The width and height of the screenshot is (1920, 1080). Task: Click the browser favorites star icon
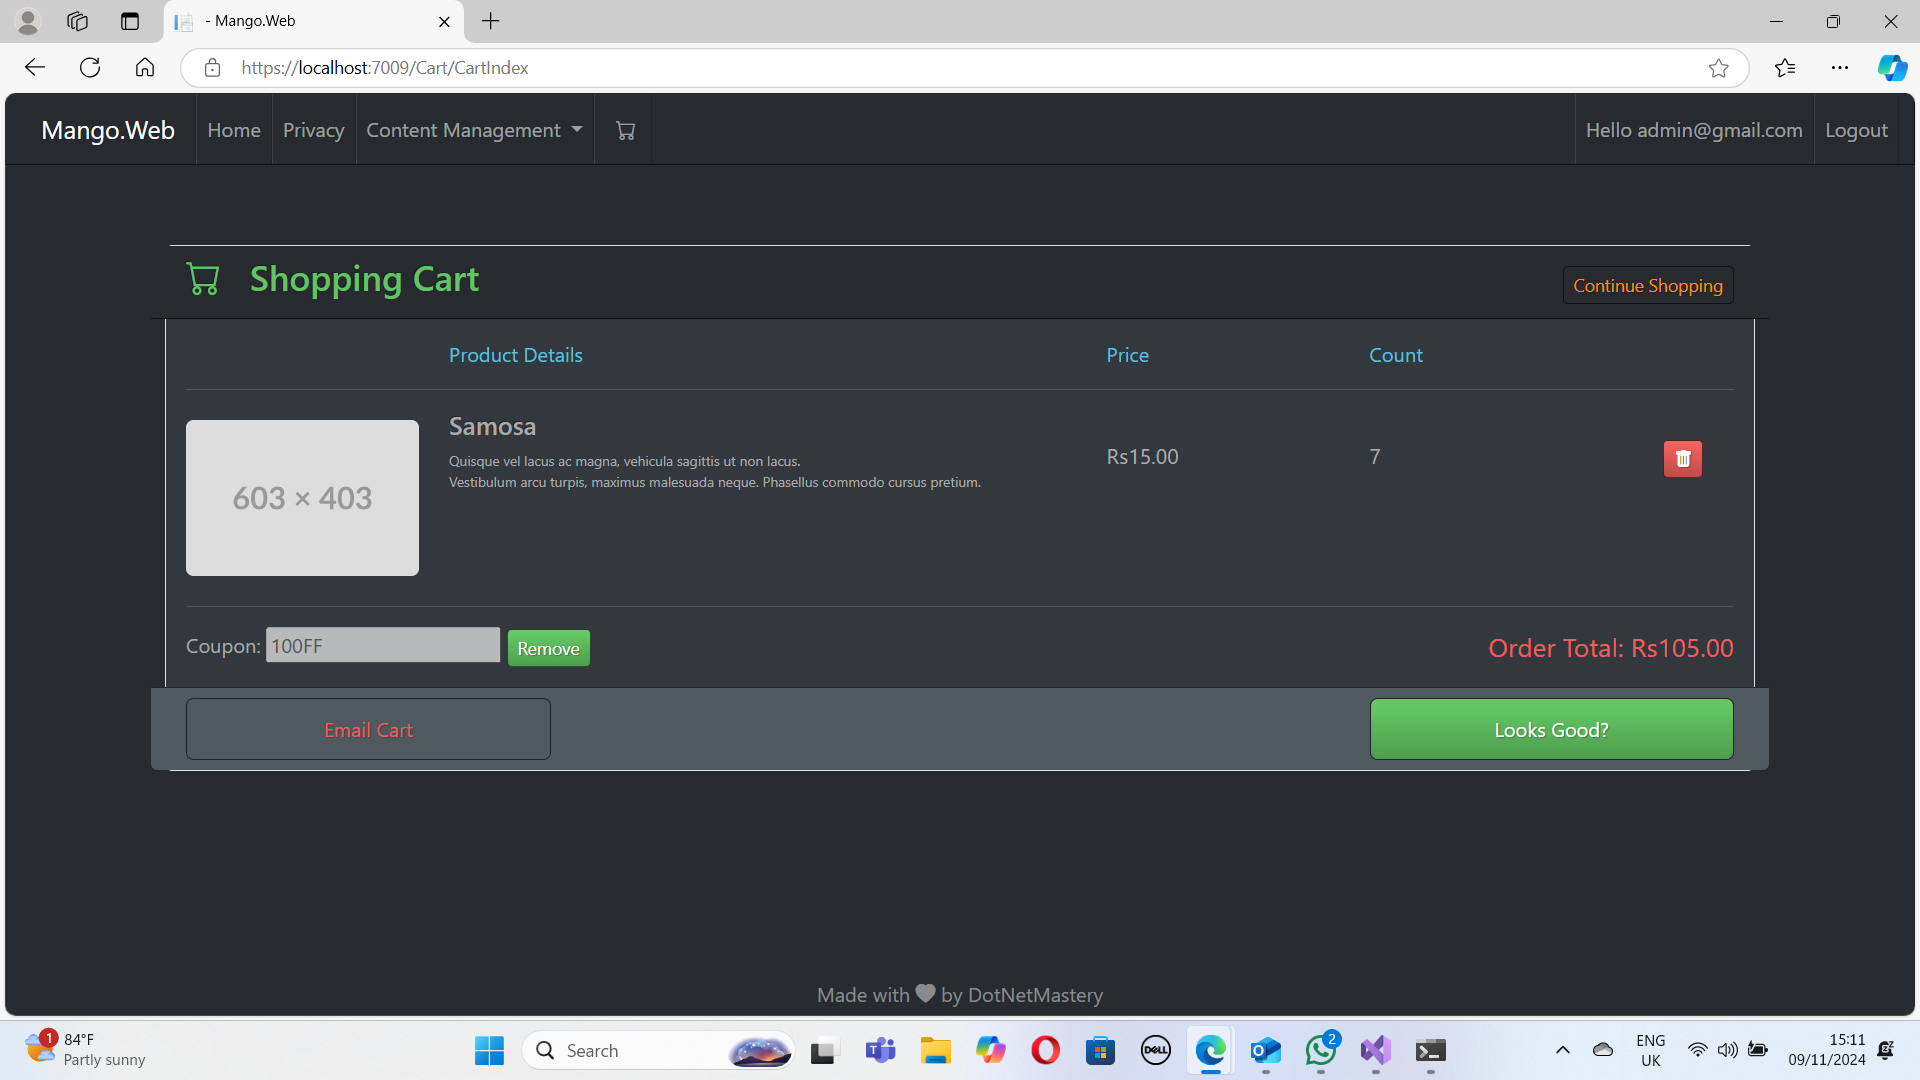point(1720,67)
